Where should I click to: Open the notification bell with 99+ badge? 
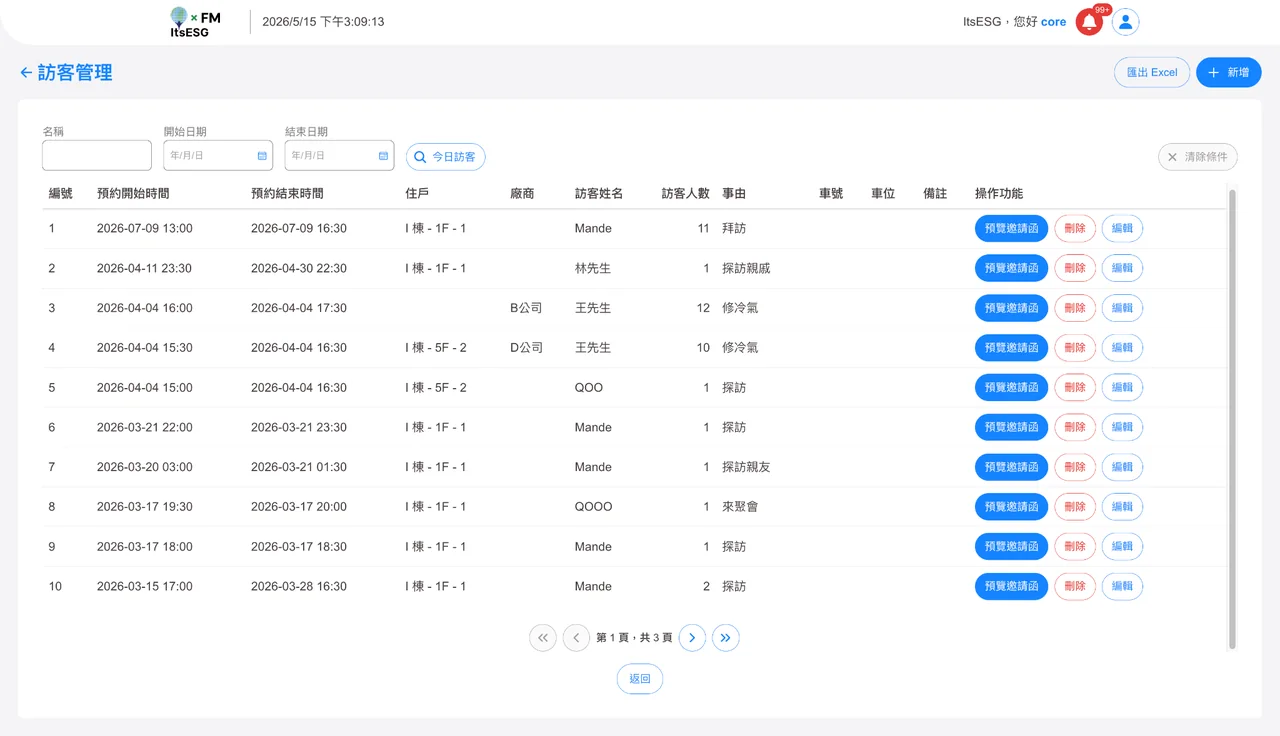(1089, 22)
